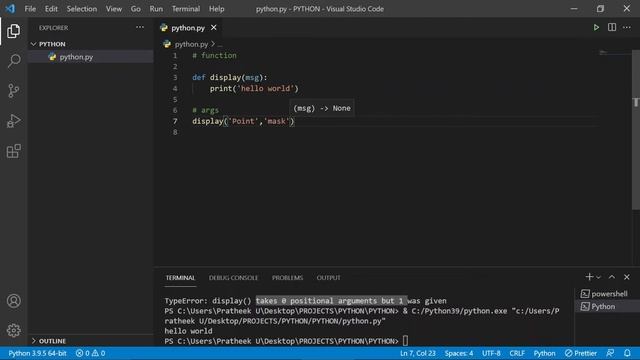Open the File menu
This screenshot has width=640, height=360.
pyautogui.click(x=30, y=9)
